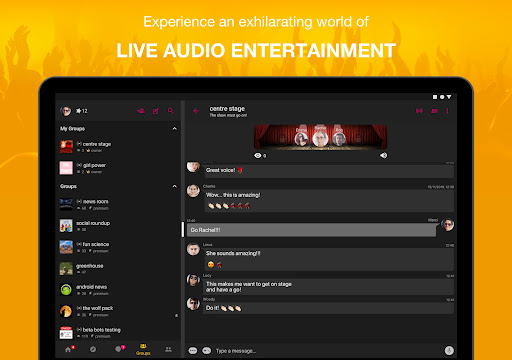The image size is (512, 360).
Task: Open the three-dot overflow menu
Action: click(x=447, y=111)
